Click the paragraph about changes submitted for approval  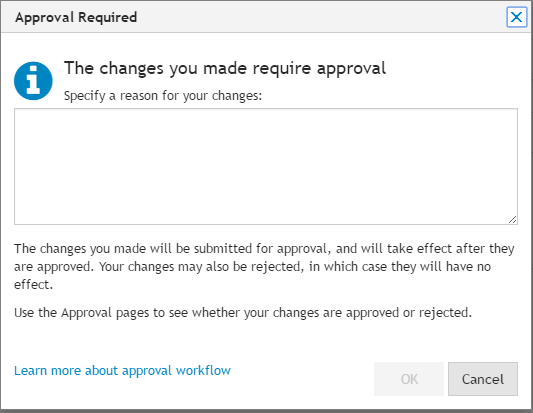[x=264, y=266]
